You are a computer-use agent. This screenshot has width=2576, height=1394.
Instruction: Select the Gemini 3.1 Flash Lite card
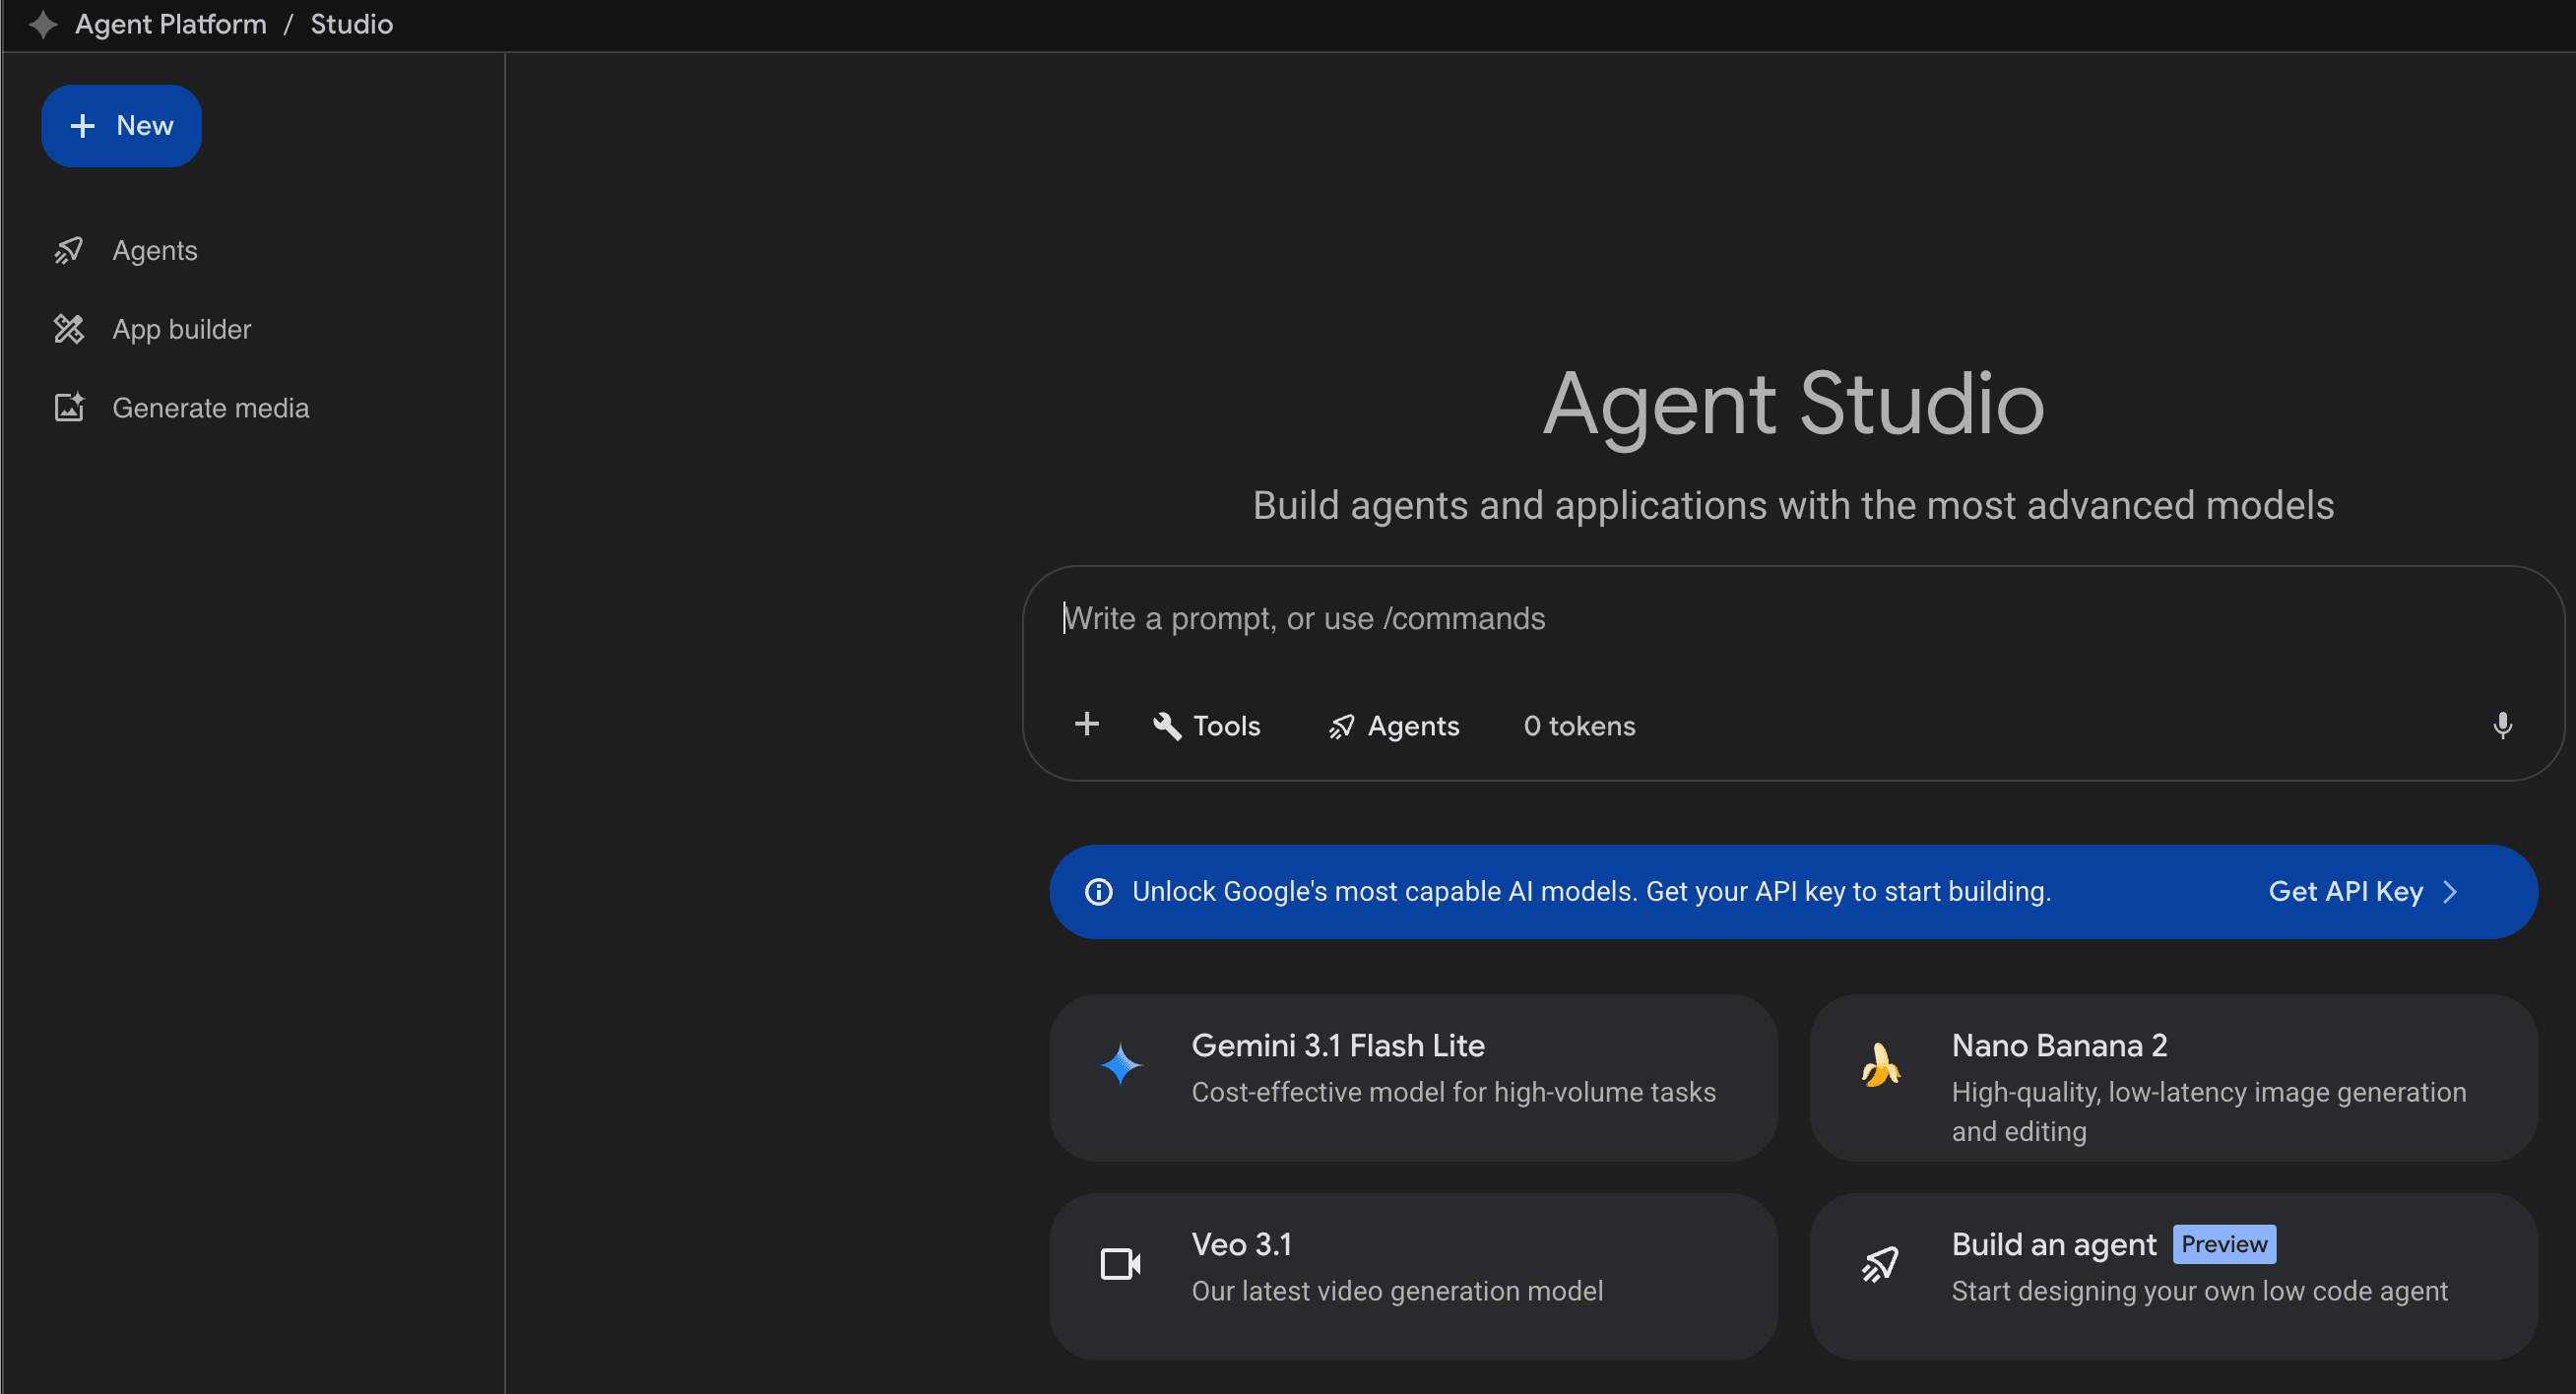coord(1413,1078)
